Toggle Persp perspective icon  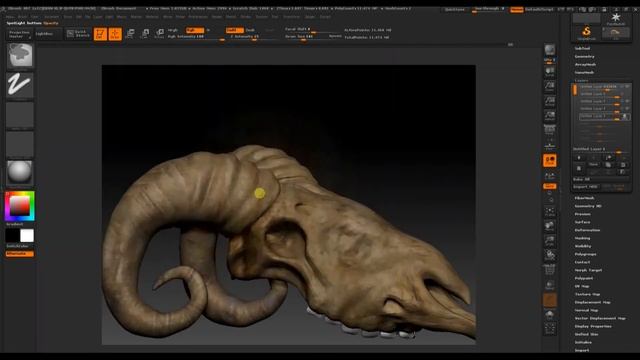coord(550,130)
